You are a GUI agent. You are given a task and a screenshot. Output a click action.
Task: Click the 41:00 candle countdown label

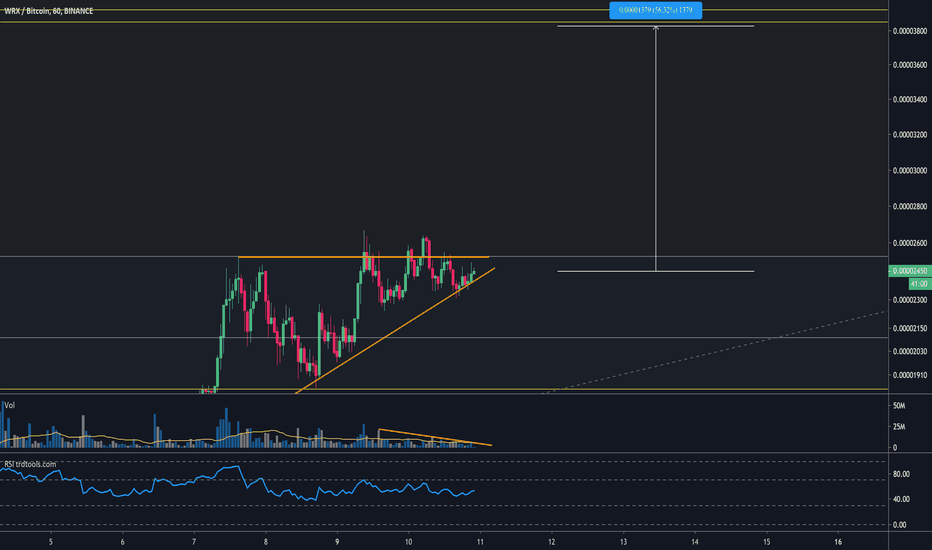click(x=920, y=284)
